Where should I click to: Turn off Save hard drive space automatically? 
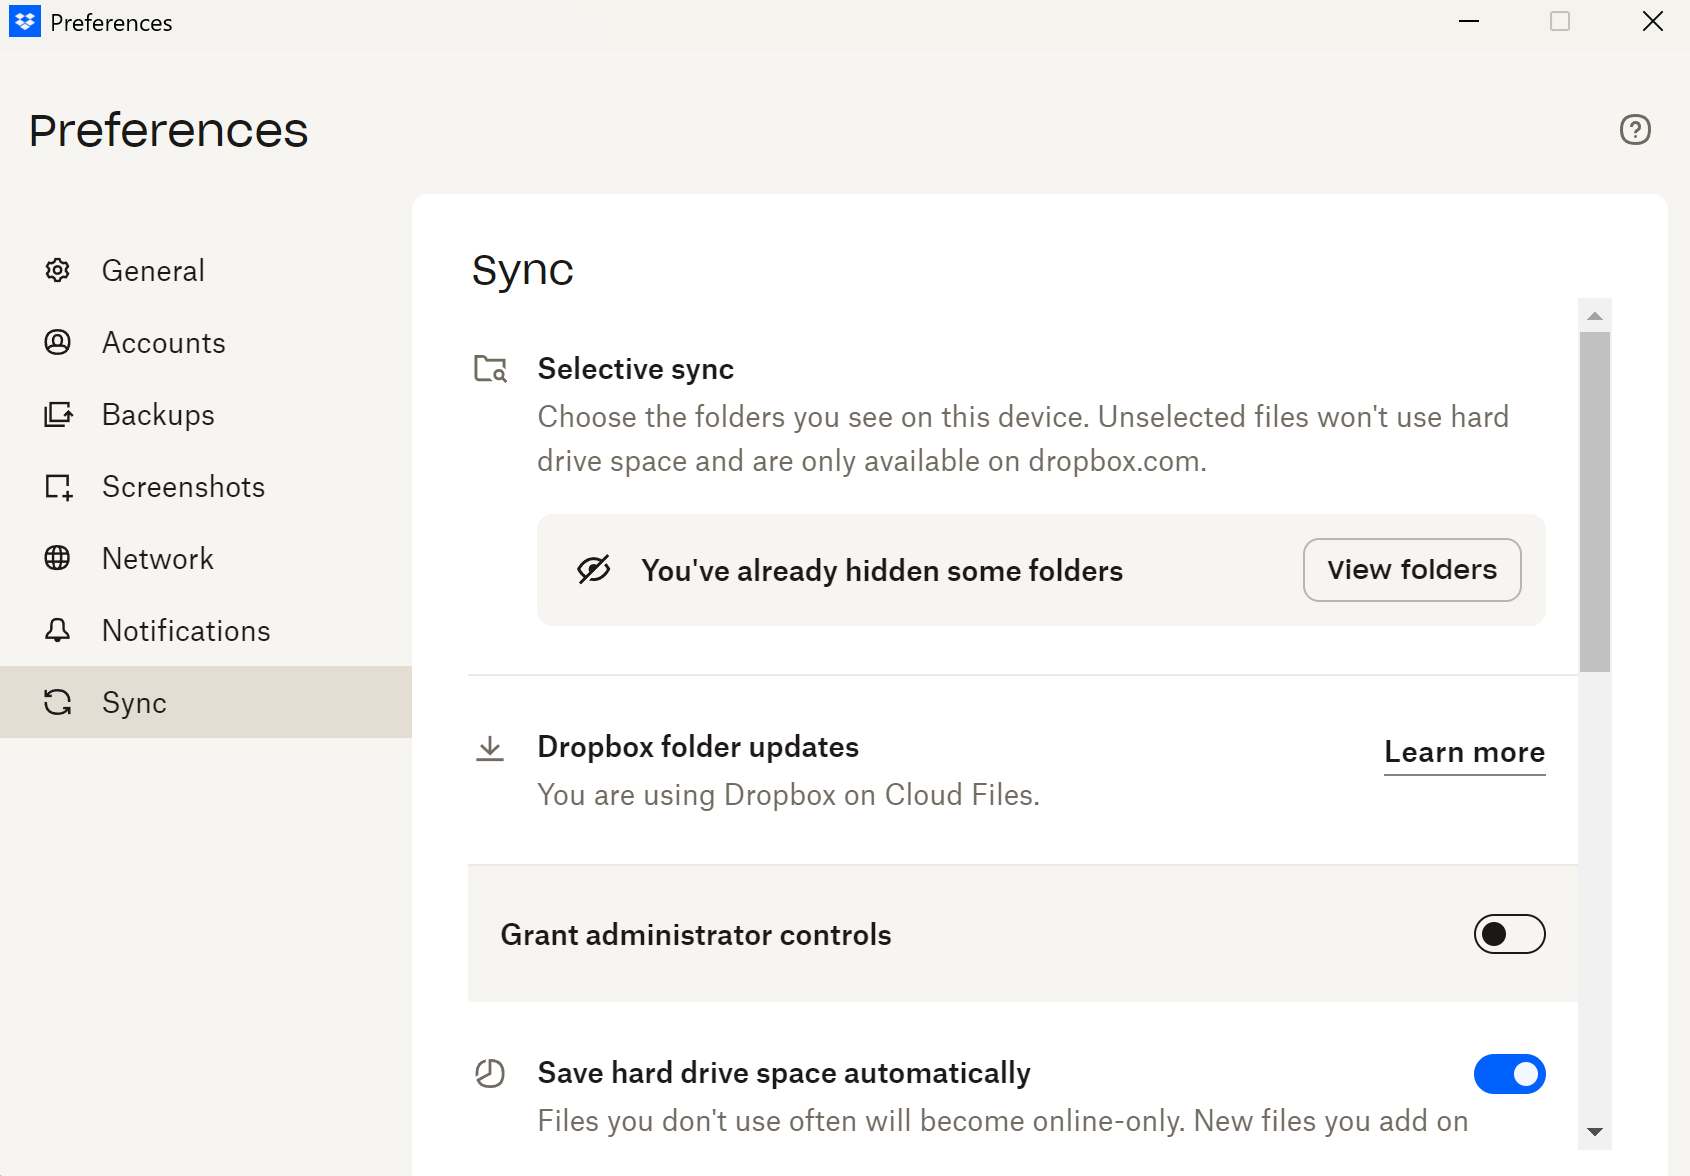[x=1509, y=1074]
